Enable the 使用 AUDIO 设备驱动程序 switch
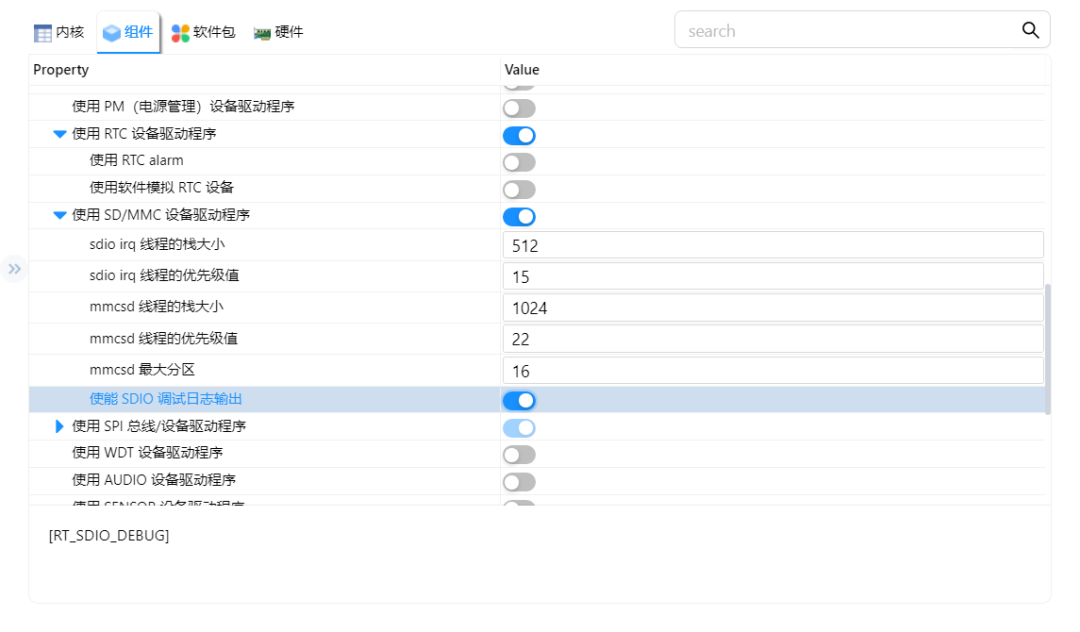This screenshot has height=632, width=1080. [x=519, y=481]
